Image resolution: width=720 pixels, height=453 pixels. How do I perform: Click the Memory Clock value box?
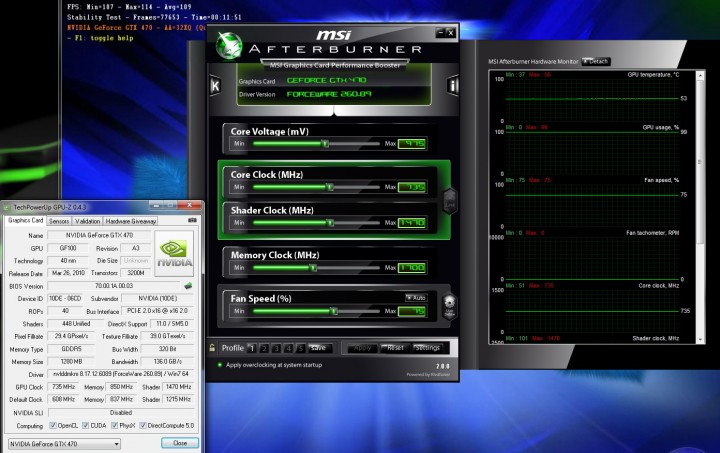412,268
